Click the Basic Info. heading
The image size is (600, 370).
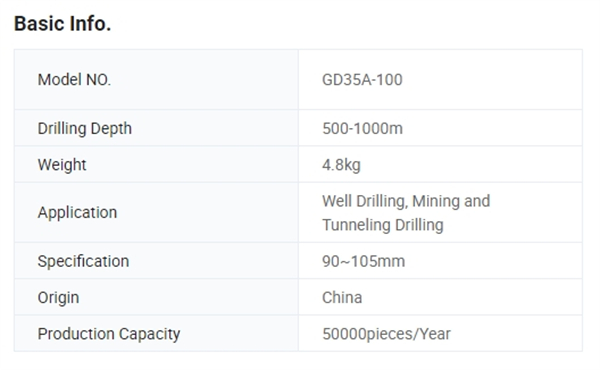coord(62,24)
